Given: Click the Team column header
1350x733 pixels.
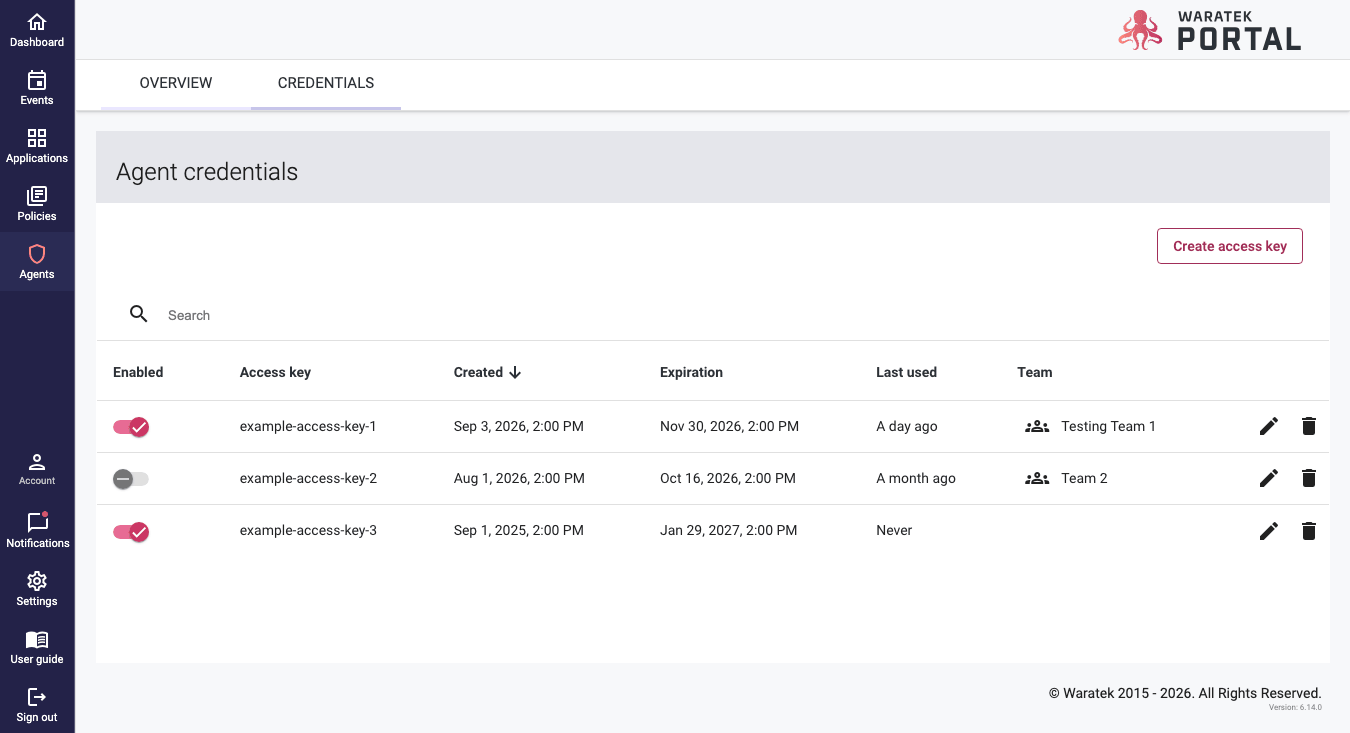Looking at the screenshot, I should coord(1035,372).
